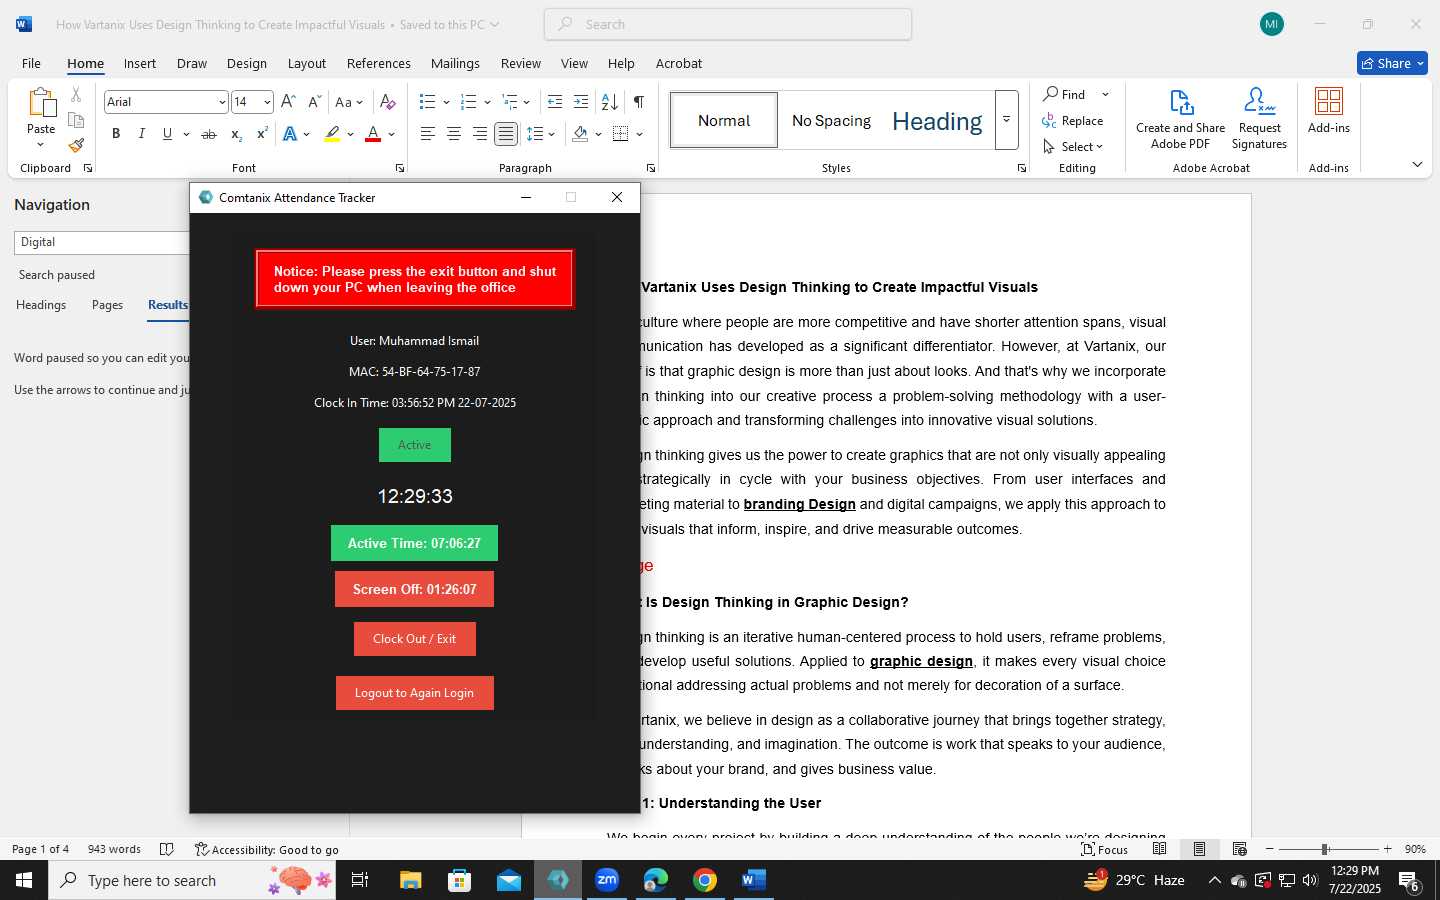Switch to Read Mode view
The width and height of the screenshot is (1440, 900).
1159,849
